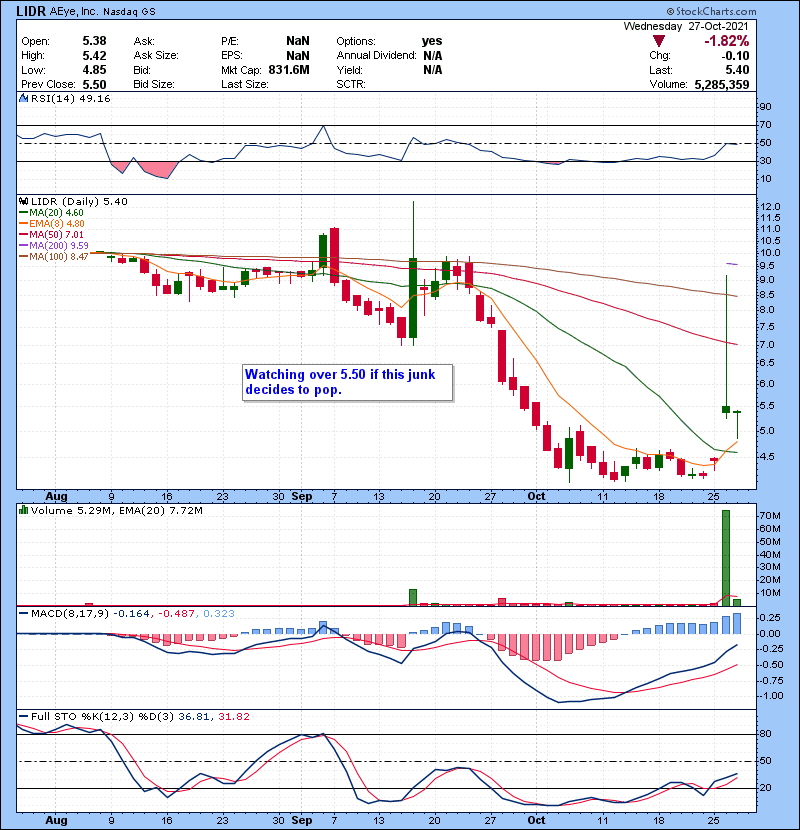Select the Open value 5.38
The width and height of the screenshot is (800, 830).
94,41
